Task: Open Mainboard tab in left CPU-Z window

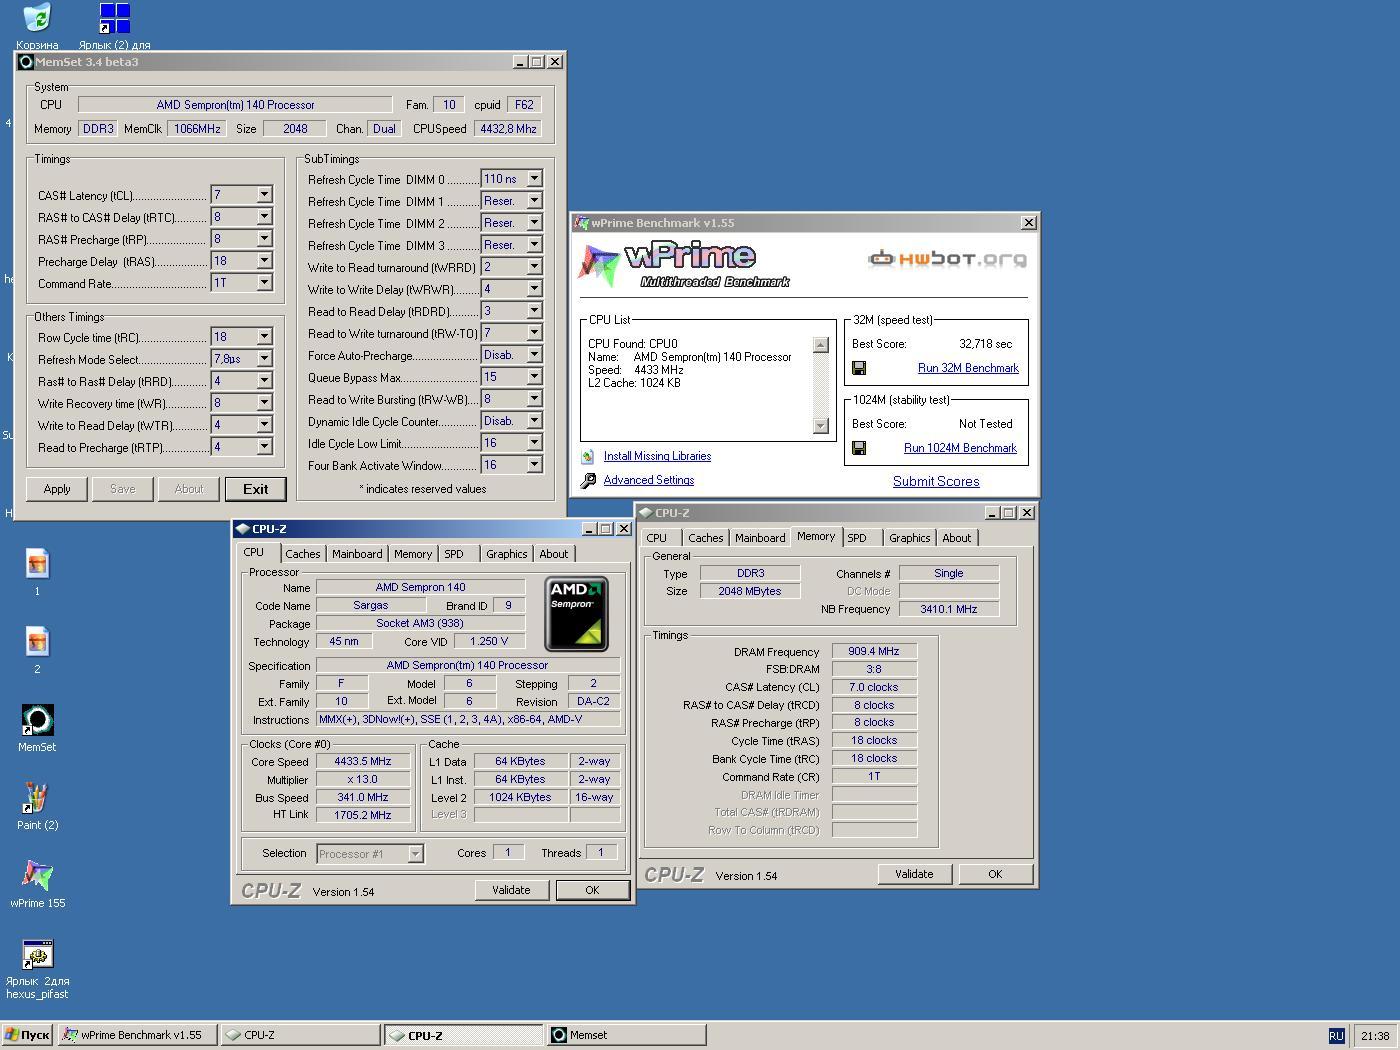Action: click(357, 554)
